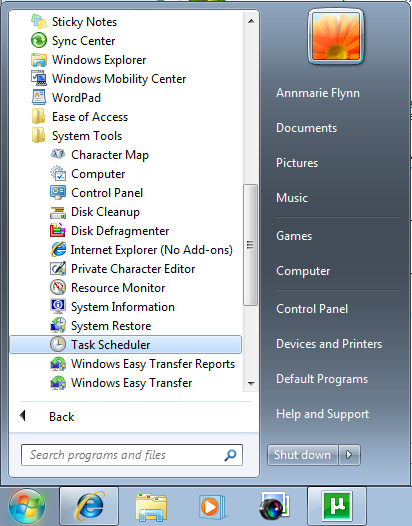Open Default Programs
Viewport: 412px width, 526px height.
pos(322,379)
